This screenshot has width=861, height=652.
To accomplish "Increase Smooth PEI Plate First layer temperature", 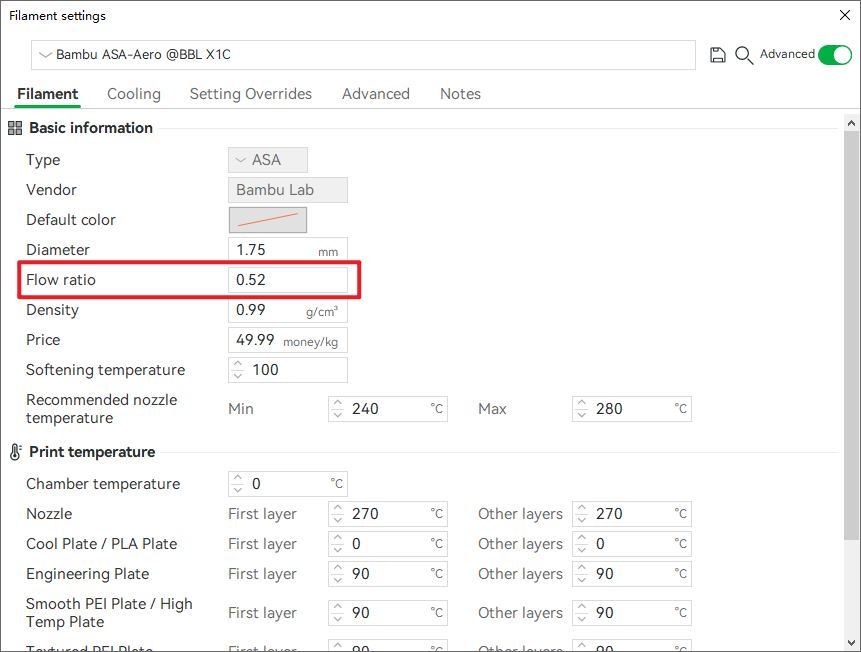I will tap(338, 607).
